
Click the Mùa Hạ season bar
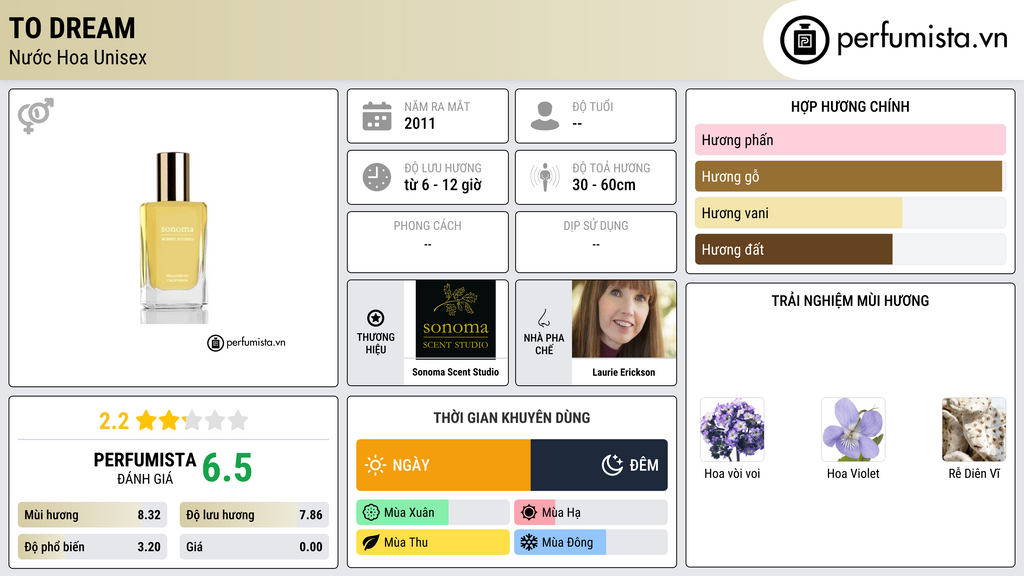pos(591,513)
